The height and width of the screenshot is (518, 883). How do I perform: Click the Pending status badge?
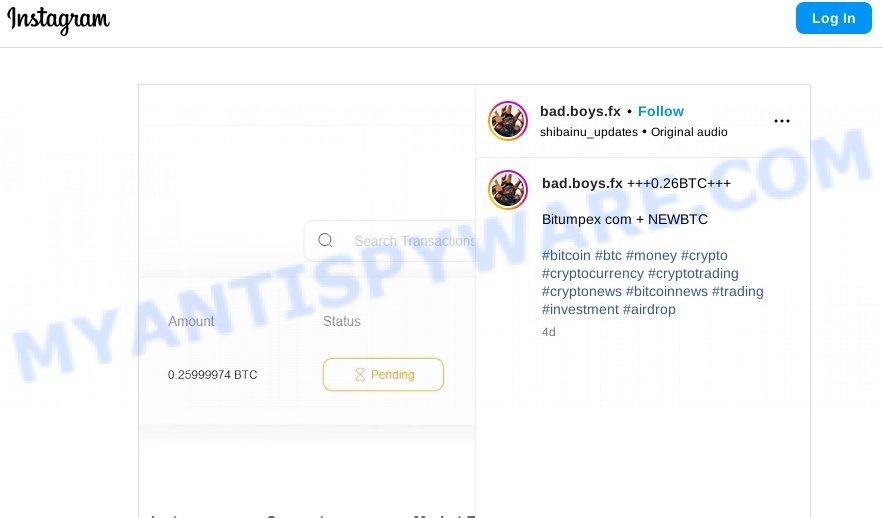[x=383, y=374]
